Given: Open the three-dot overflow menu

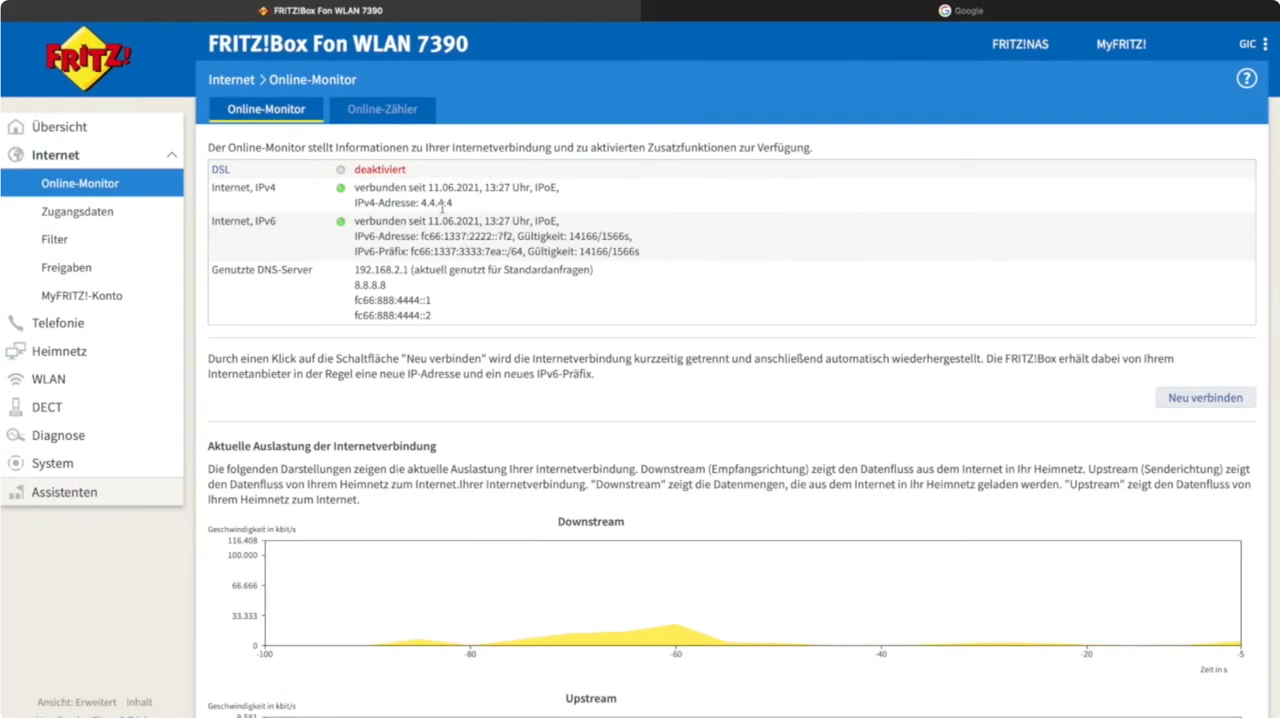Looking at the screenshot, I should tap(1265, 43).
